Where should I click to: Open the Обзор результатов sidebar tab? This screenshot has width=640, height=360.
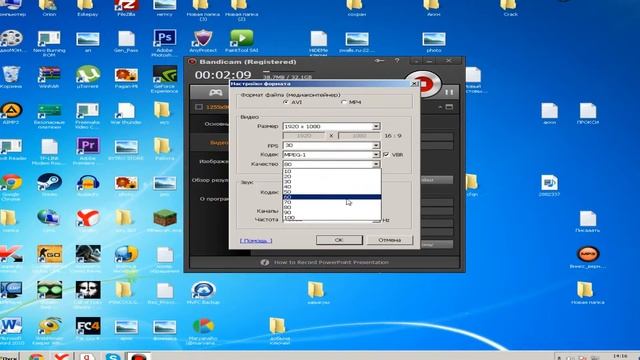tap(211, 180)
